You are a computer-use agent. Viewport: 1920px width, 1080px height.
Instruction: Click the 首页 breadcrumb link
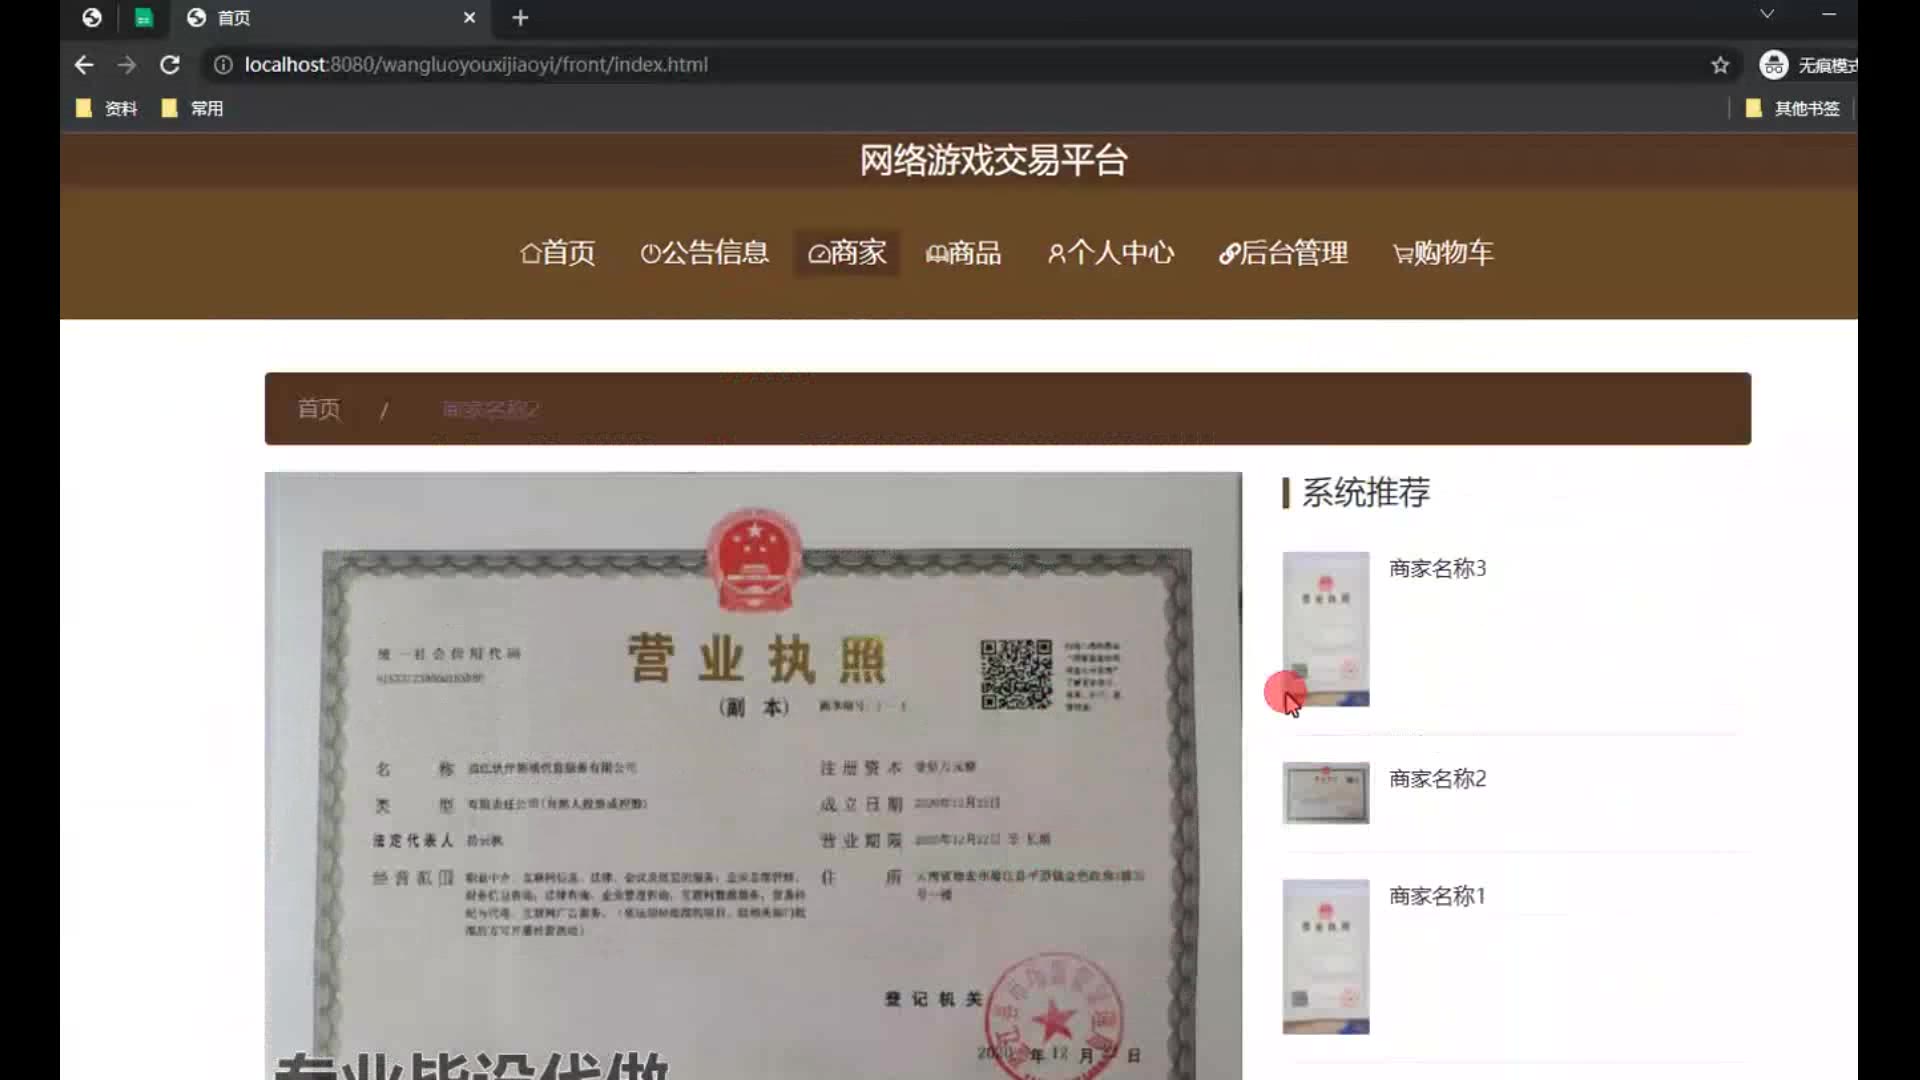pyautogui.click(x=319, y=409)
